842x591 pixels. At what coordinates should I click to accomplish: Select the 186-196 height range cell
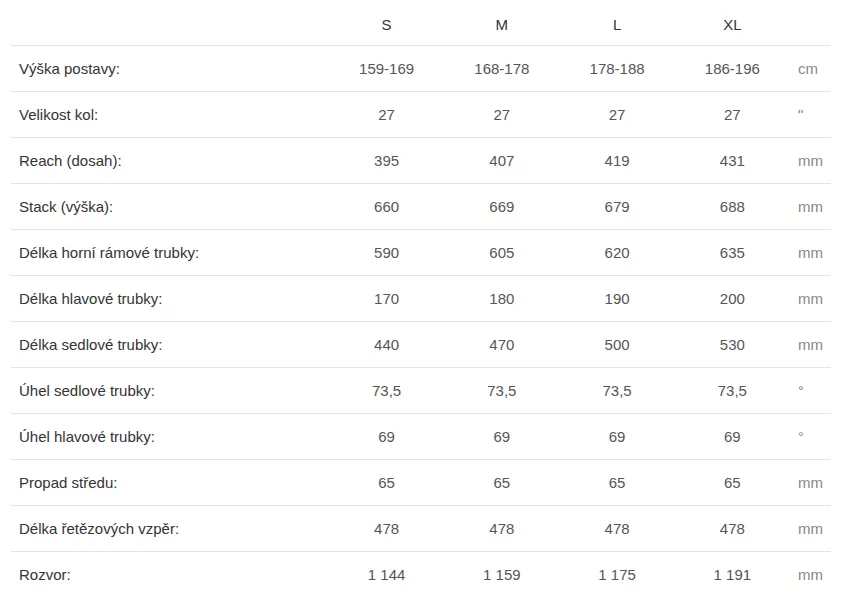pyautogui.click(x=732, y=69)
